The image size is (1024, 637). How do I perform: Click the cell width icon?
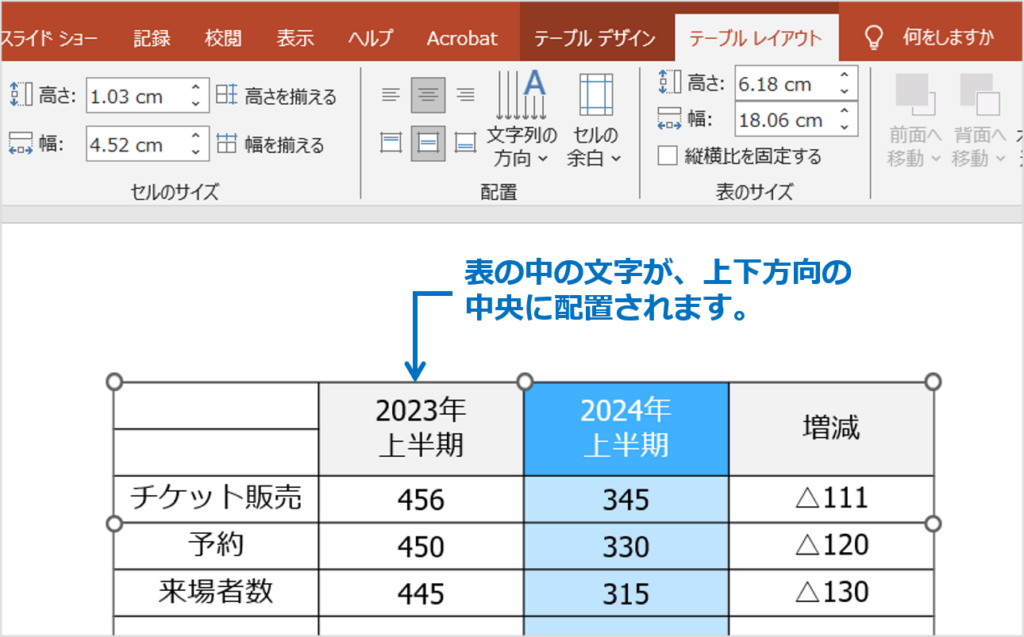point(21,143)
